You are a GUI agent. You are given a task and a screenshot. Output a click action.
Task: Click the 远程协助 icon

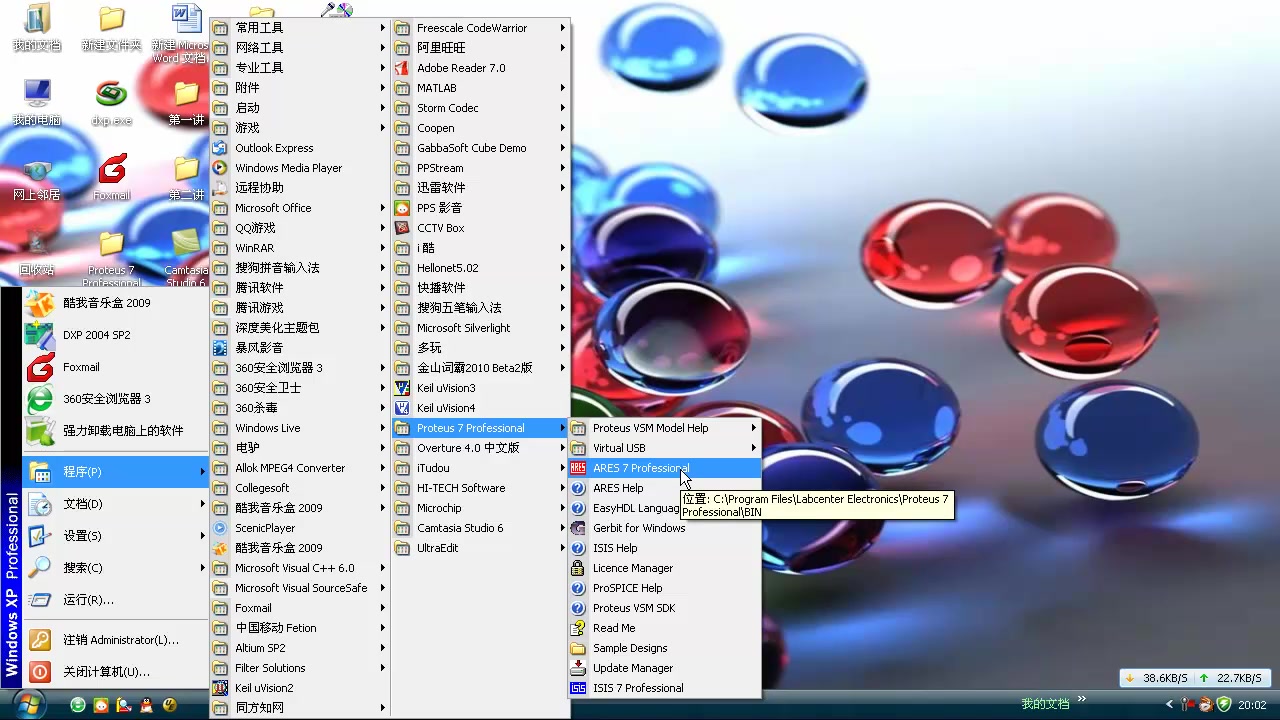coord(220,188)
